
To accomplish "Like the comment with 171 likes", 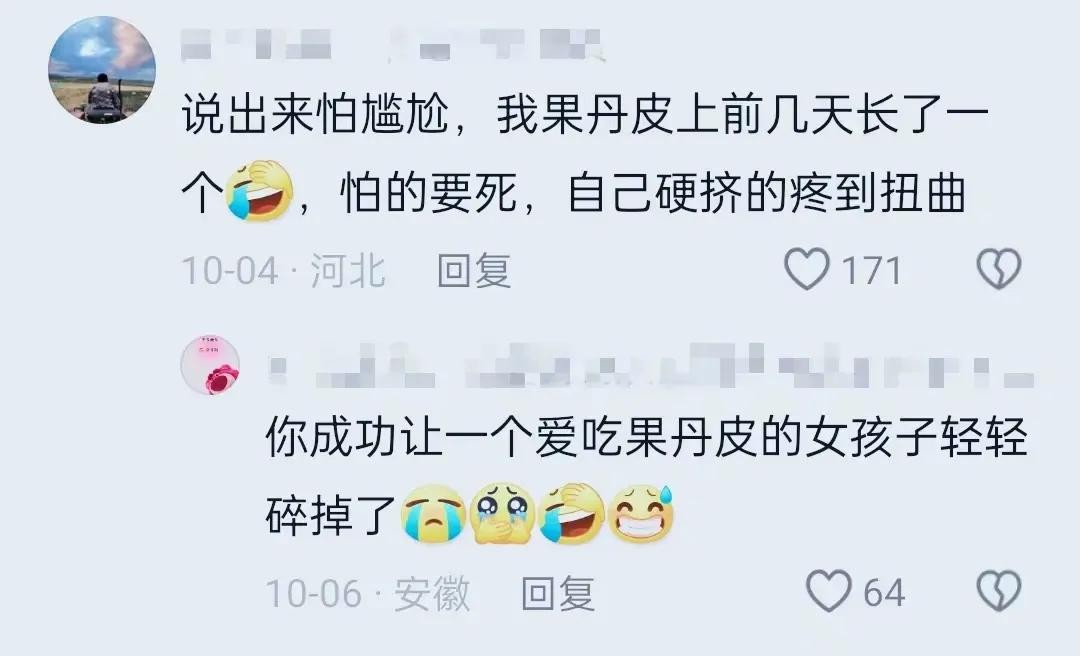I will coord(807,269).
